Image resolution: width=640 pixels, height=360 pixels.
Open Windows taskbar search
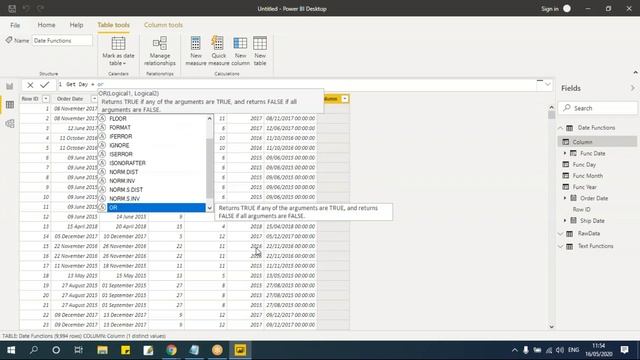pos(33,350)
